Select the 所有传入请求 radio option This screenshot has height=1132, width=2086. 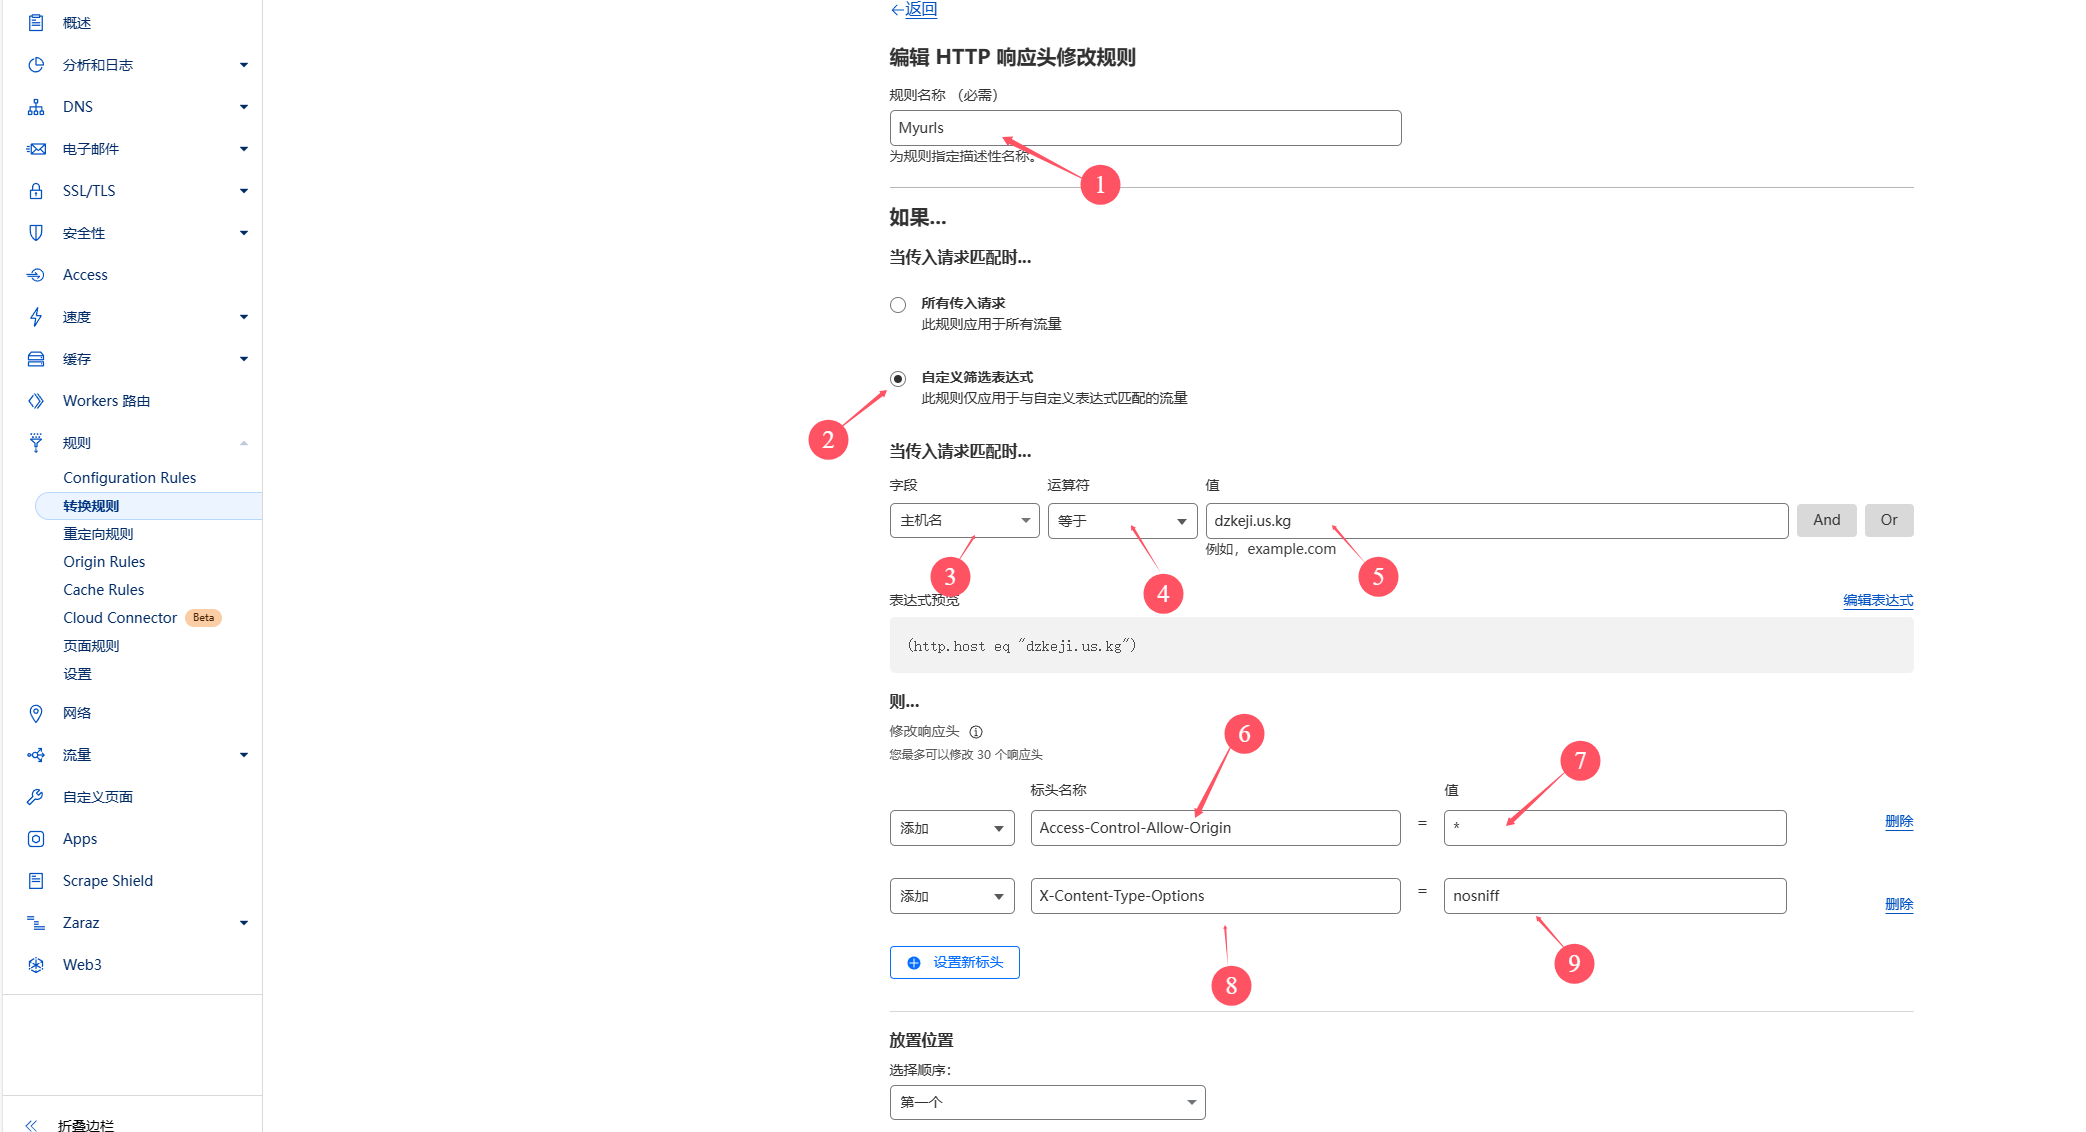coord(898,304)
